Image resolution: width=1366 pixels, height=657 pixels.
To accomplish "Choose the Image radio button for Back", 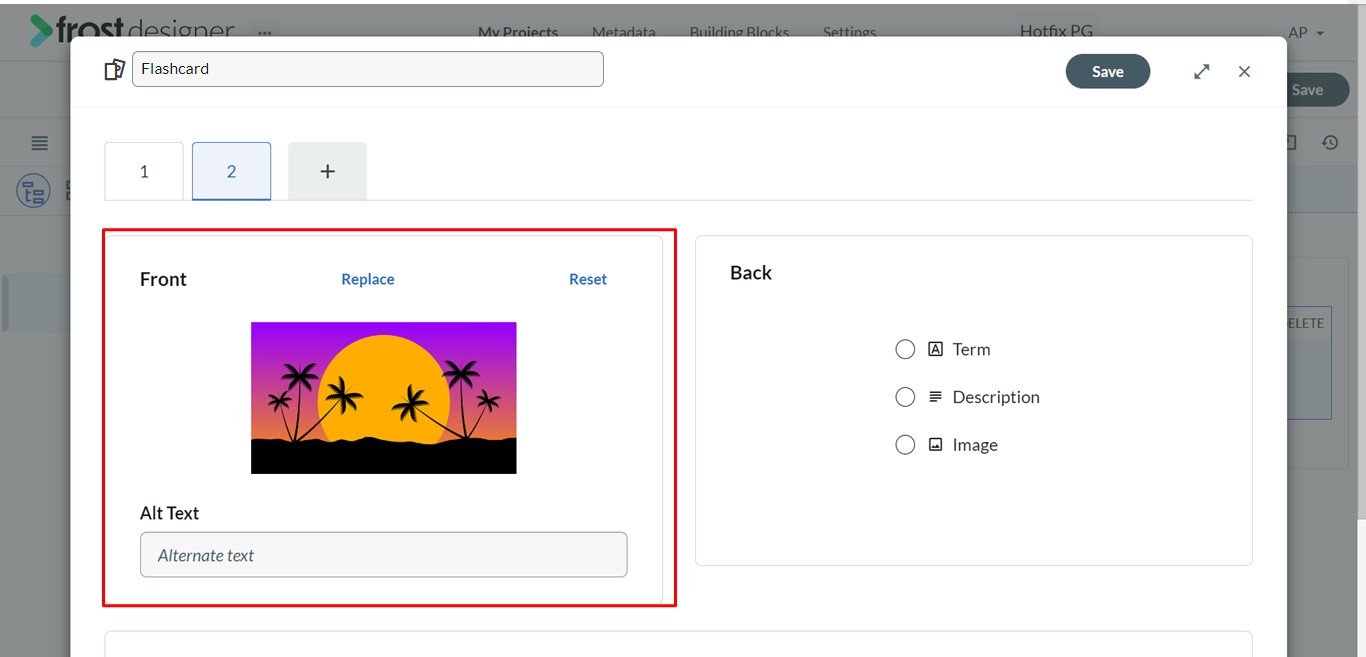I will pos(905,445).
